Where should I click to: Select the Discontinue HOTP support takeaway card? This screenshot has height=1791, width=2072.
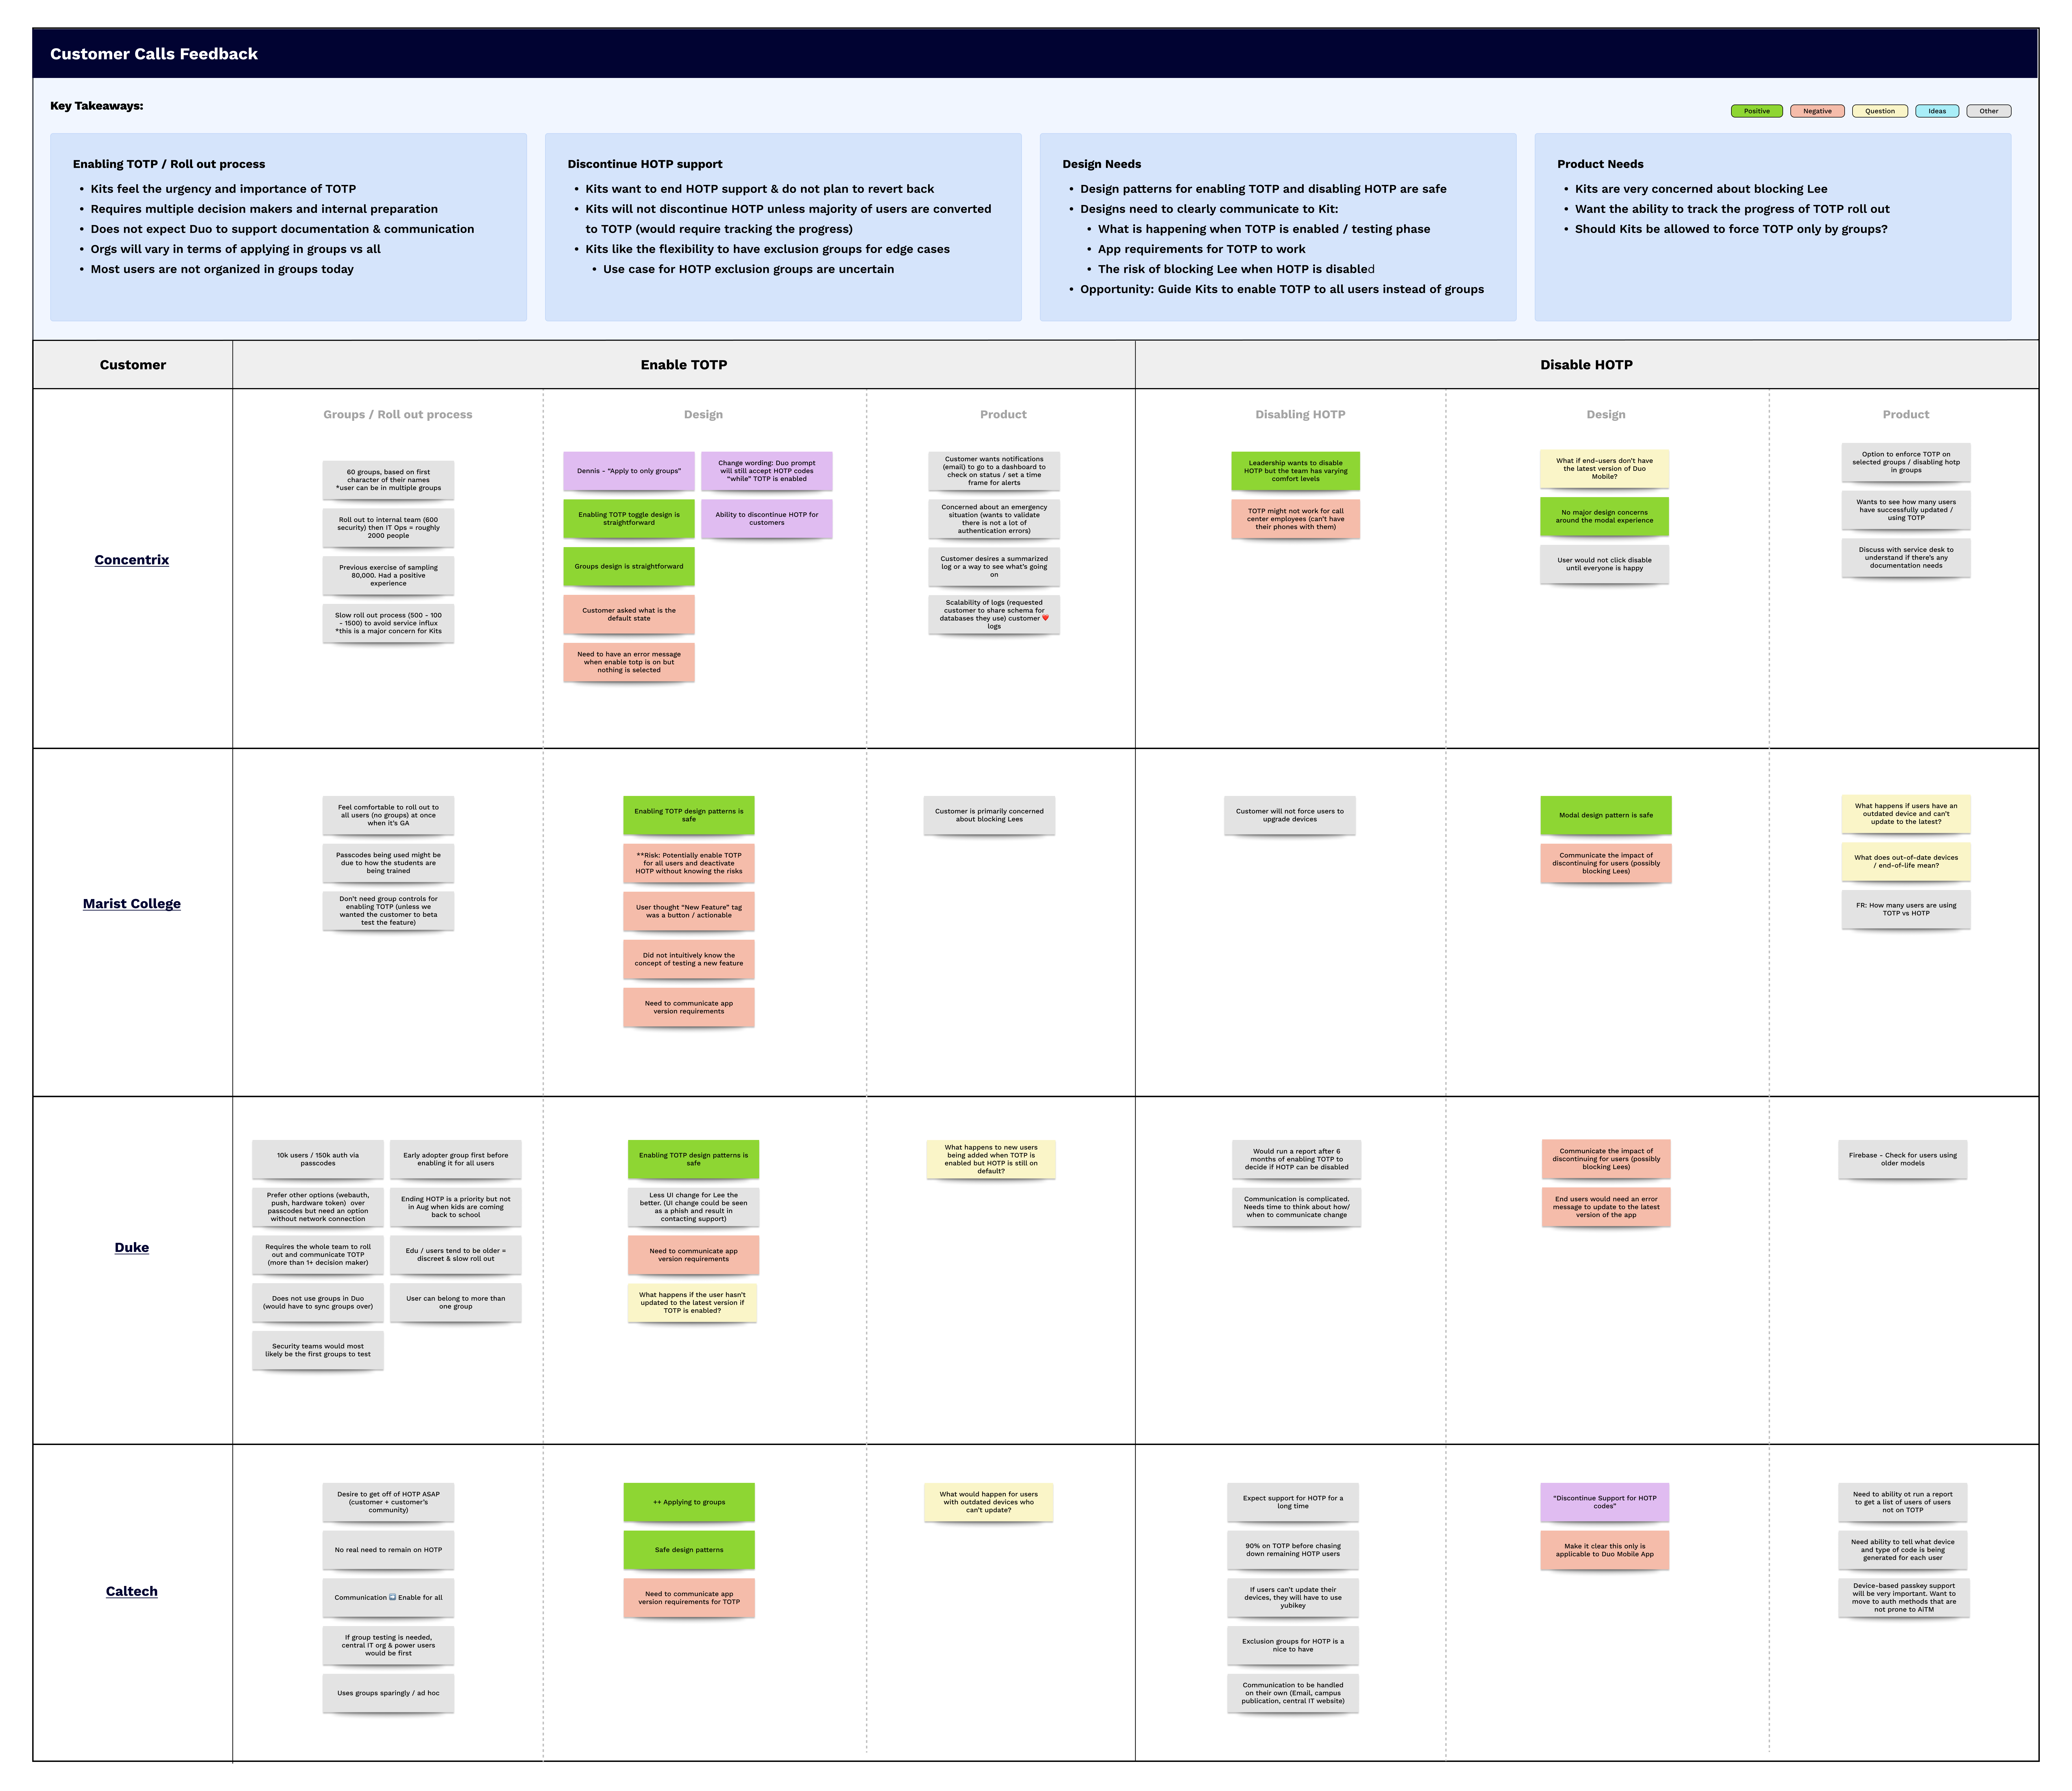783,227
